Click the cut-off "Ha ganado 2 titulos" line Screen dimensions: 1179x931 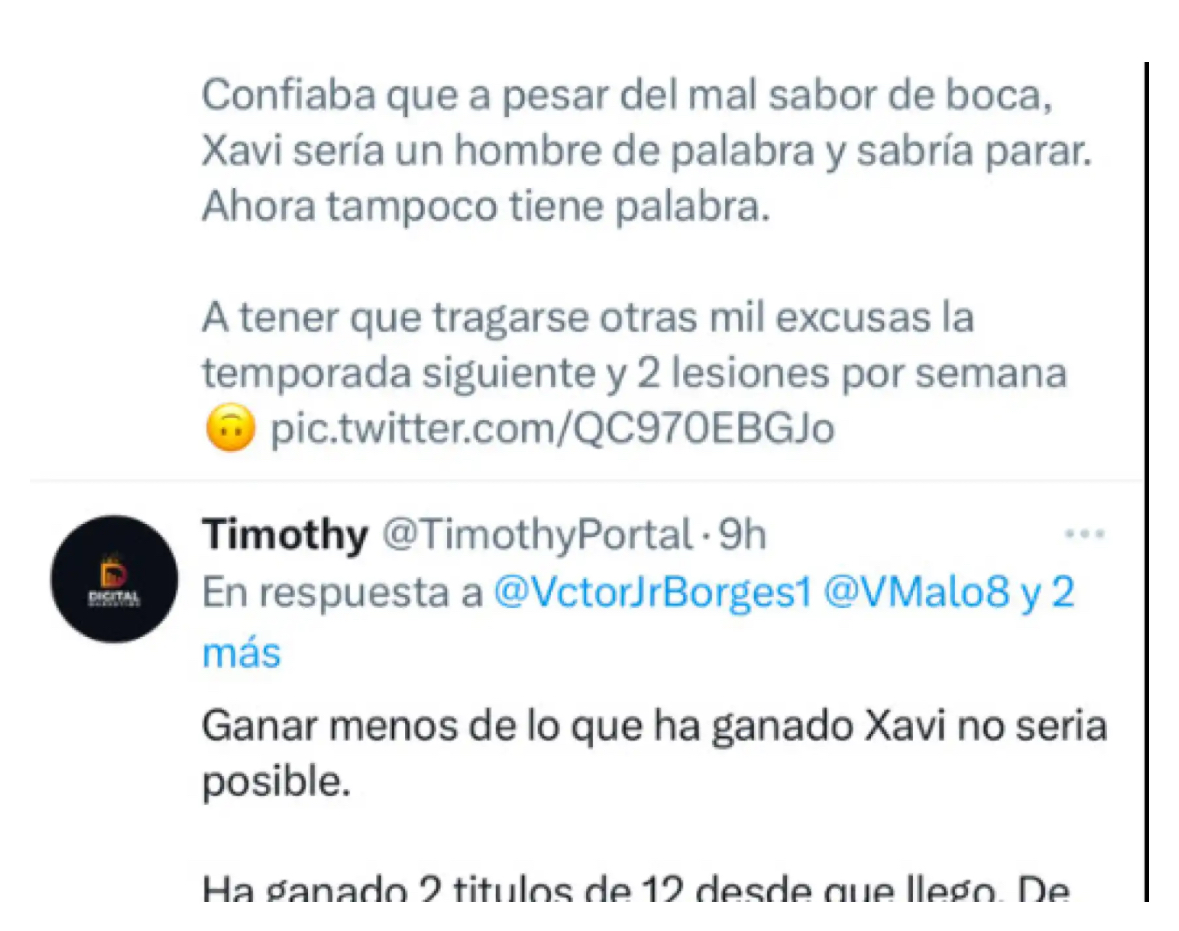coord(636,889)
